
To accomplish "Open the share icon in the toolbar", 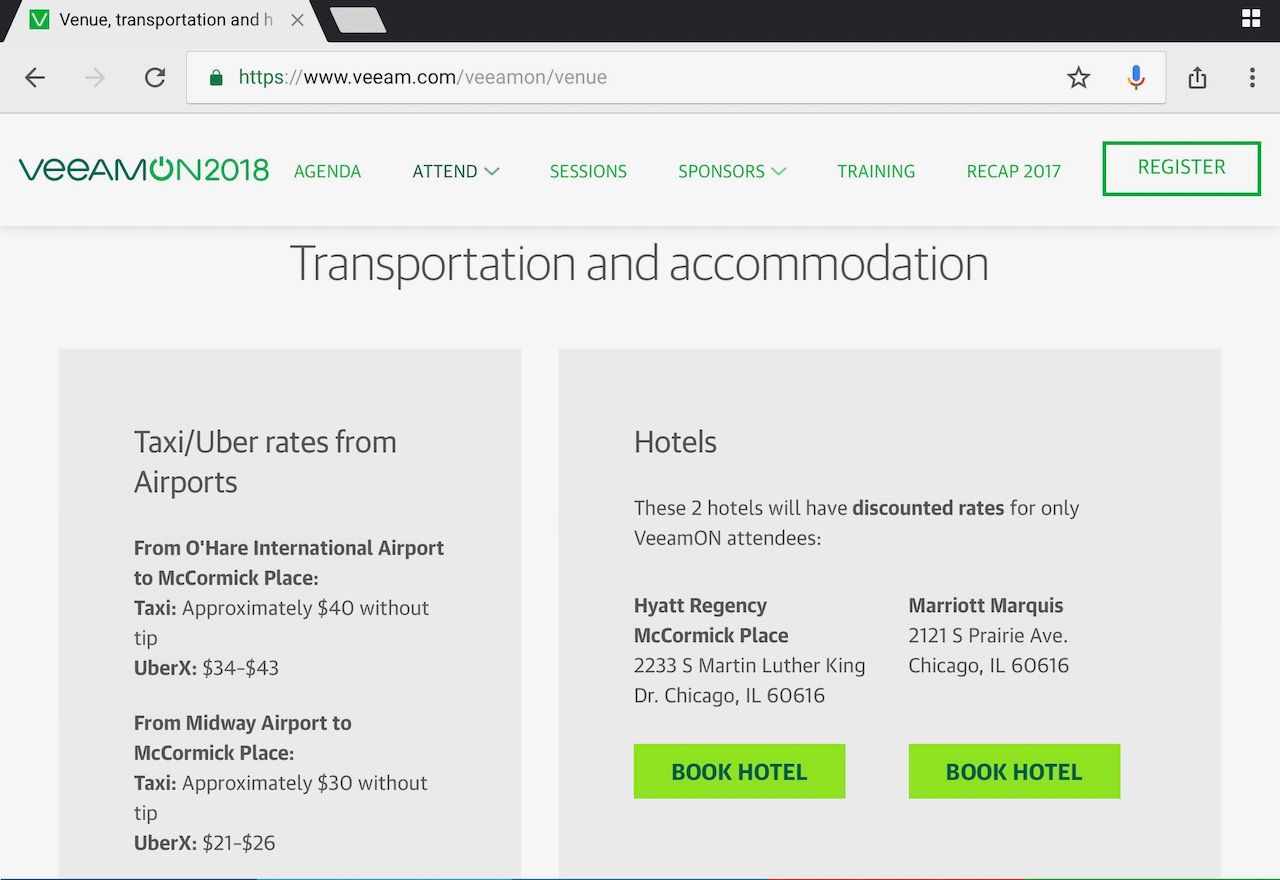I will (1197, 78).
